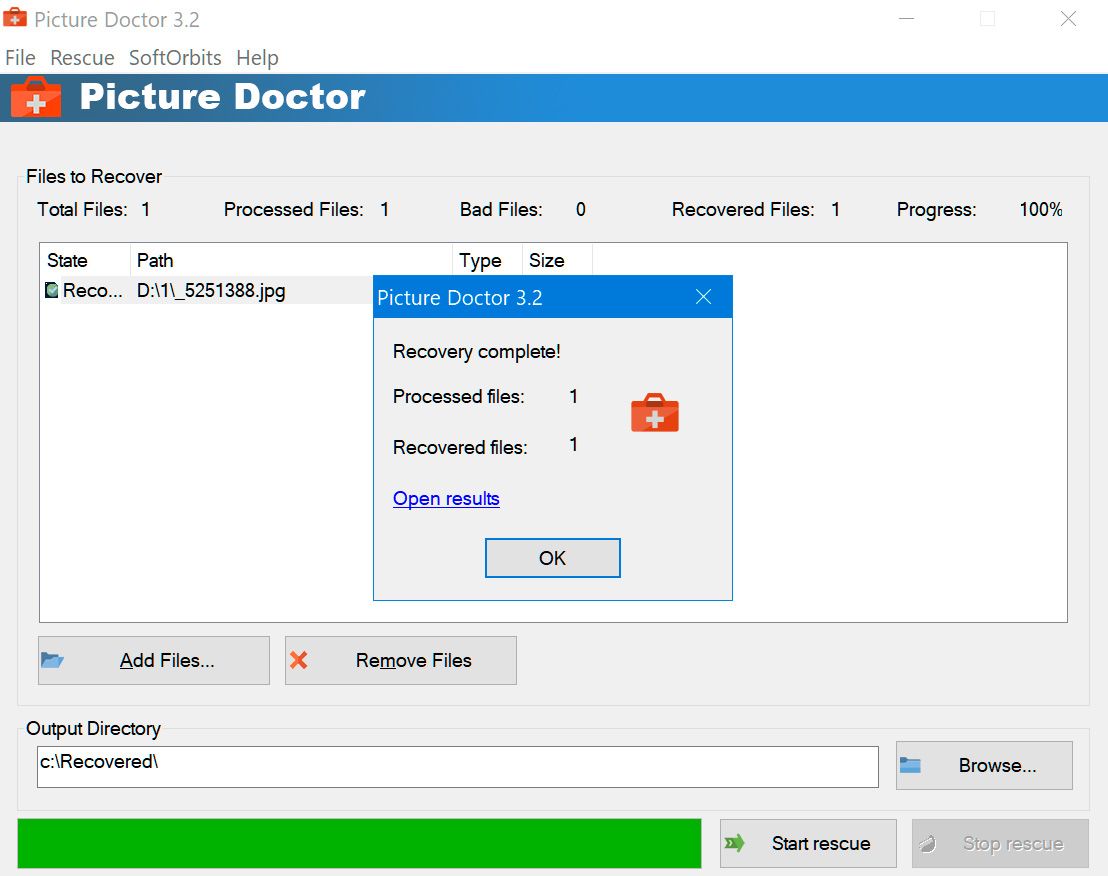Click the red X icon on Remove Files

click(x=298, y=660)
